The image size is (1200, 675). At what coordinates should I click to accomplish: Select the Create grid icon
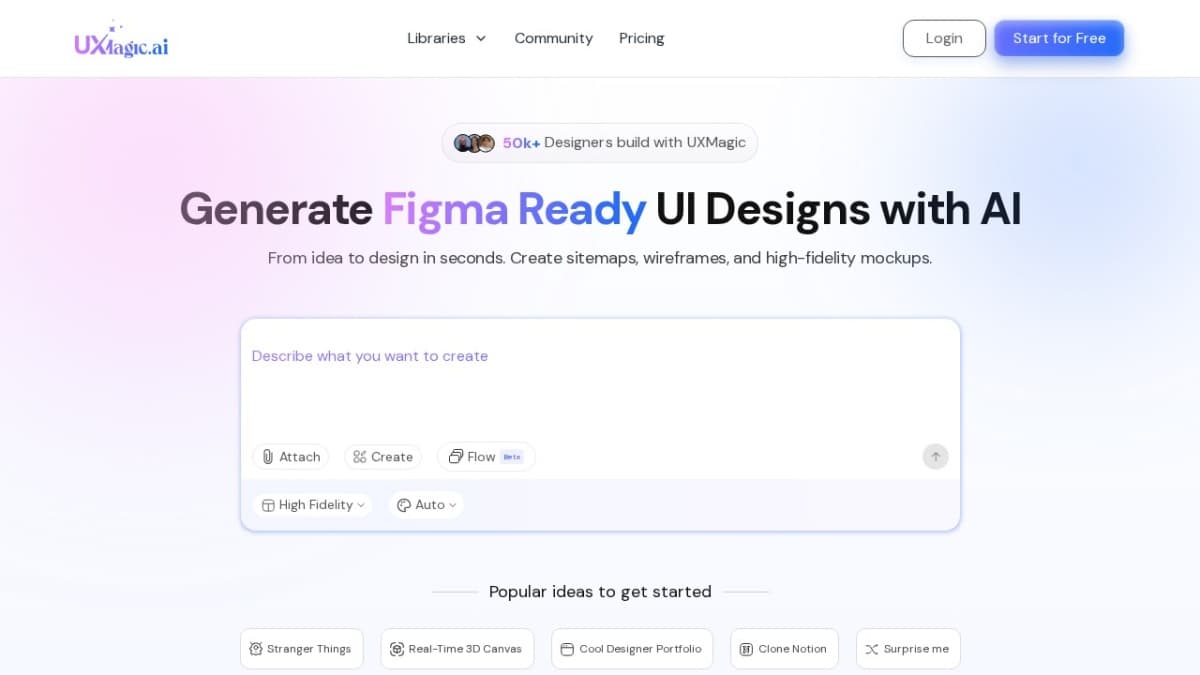(359, 456)
